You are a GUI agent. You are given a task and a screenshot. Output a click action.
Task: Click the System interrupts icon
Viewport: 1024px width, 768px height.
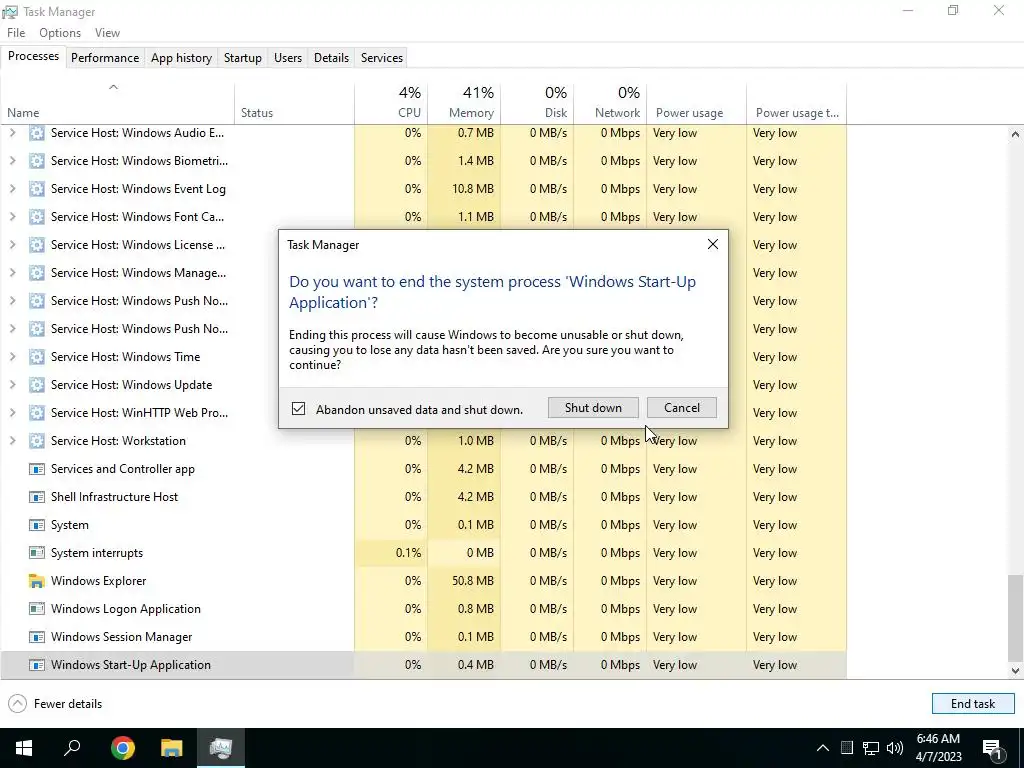[x=37, y=553]
